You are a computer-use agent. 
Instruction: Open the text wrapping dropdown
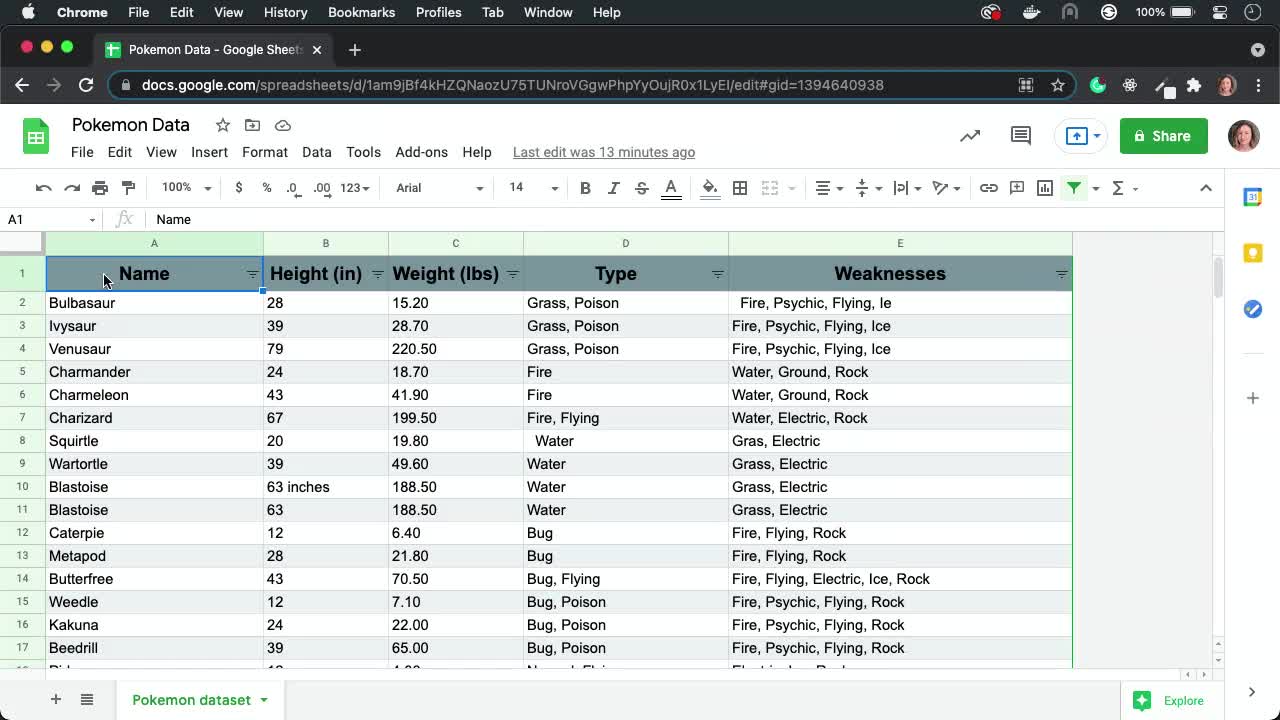[907, 188]
